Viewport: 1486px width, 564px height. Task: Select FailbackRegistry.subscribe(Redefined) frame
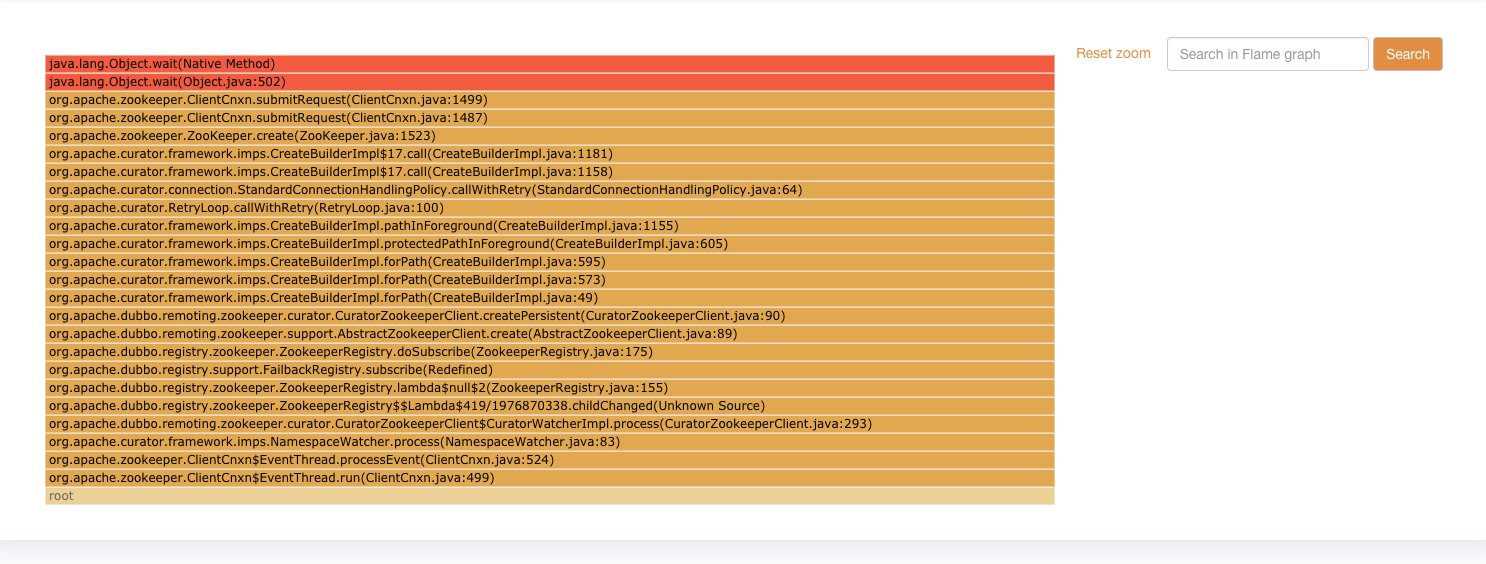click(550, 370)
